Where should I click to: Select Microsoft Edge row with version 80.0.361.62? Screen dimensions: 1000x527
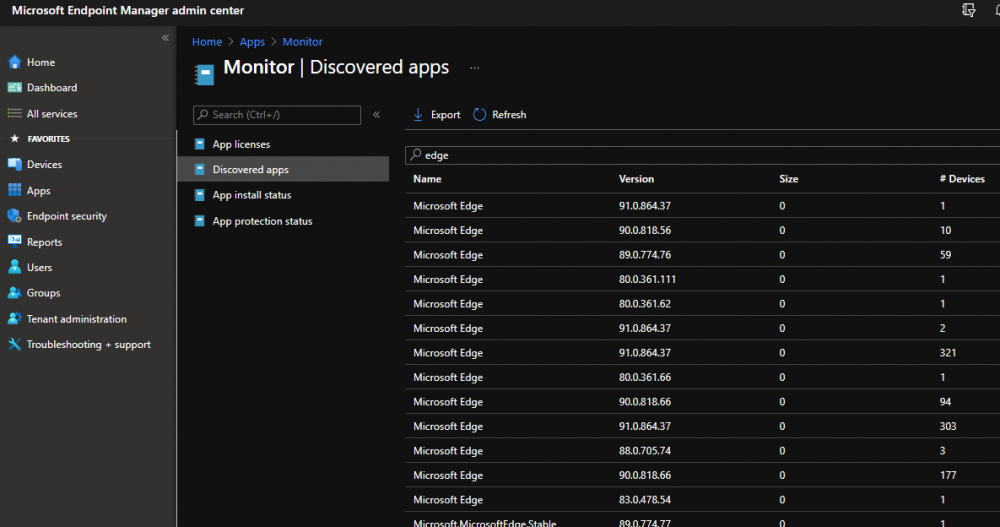[x=702, y=304]
